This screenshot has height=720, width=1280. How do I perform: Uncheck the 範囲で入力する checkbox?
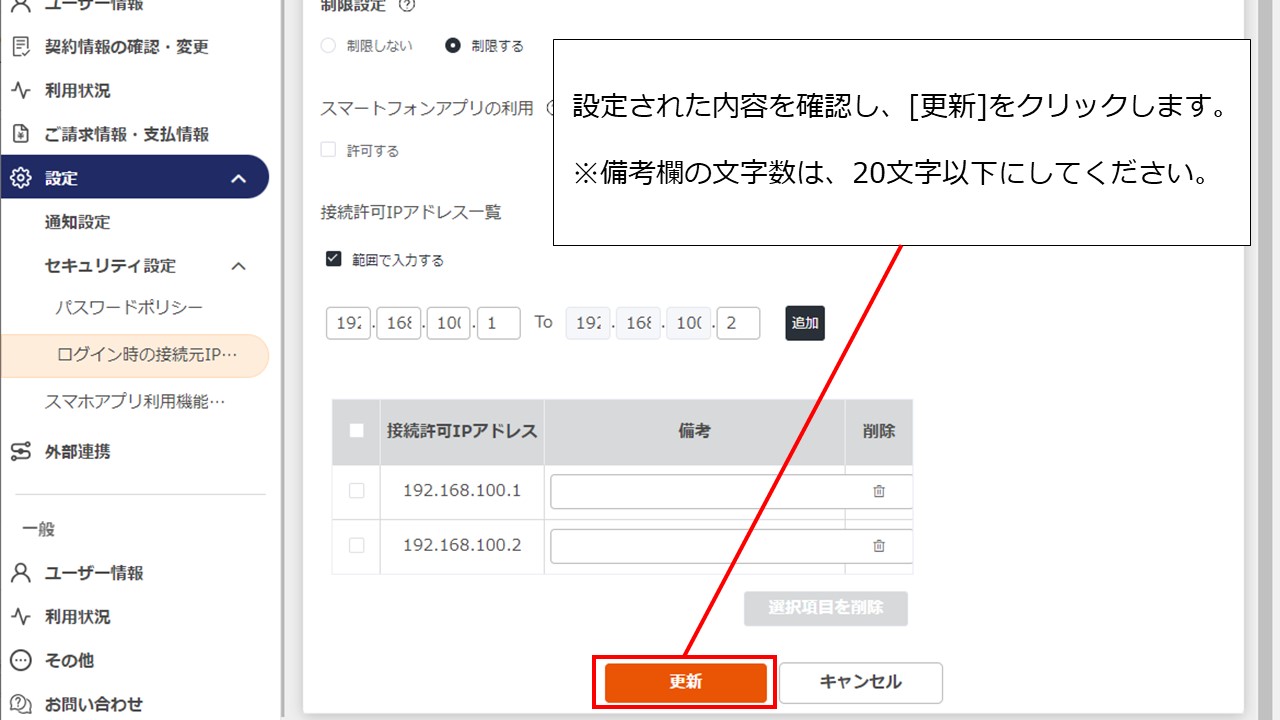(334, 260)
